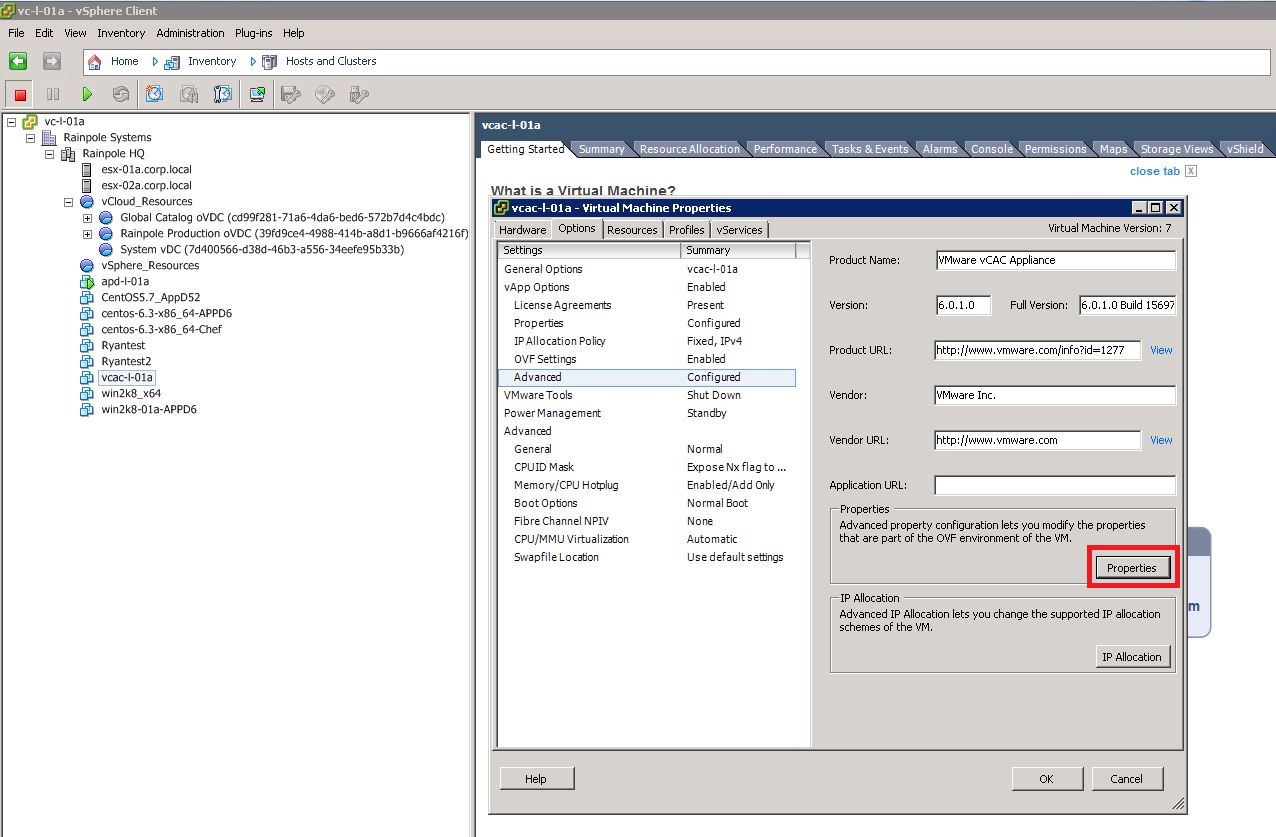The width and height of the screenshot is (1276, 837).
Task: Open the File menu
Action: point(16,33)
